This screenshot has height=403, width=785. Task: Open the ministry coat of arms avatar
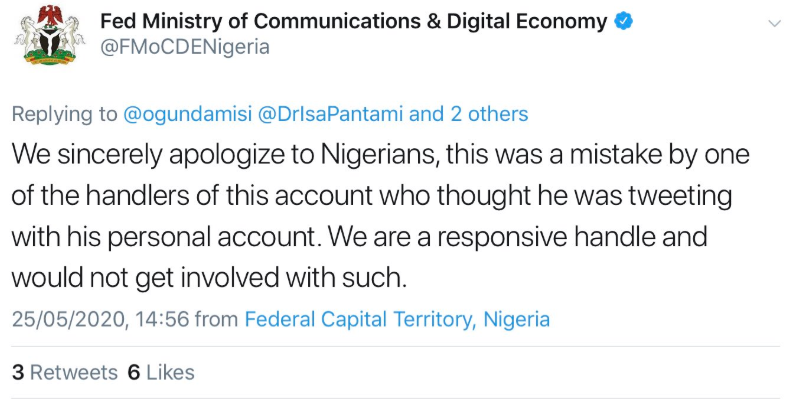click(49, 36)
